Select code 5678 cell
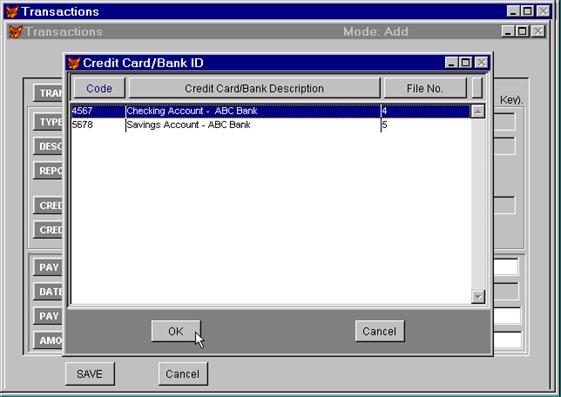Screen dimensions: 561x397 pos(98,125)
